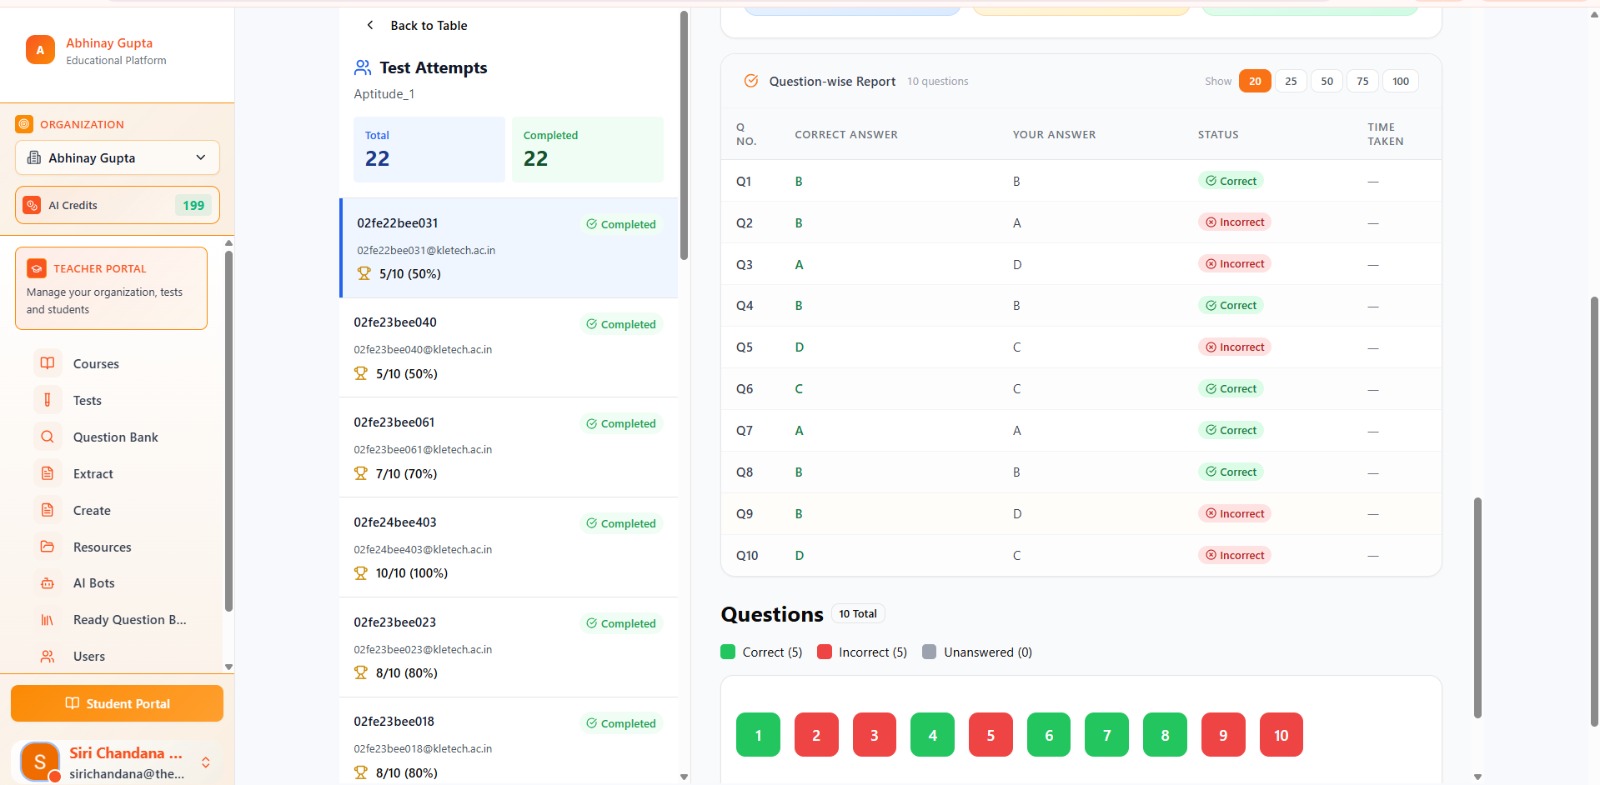Click the AI Bots robot icon
The width and height of the screenshot is (1600, 785).
47,583
